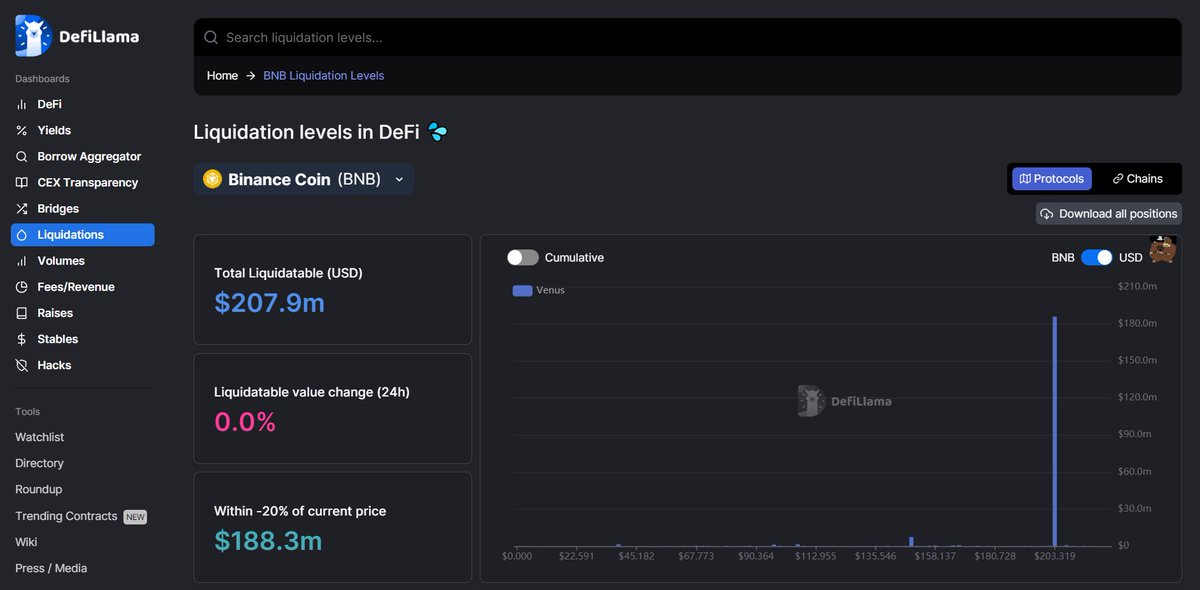
Task: Click the Raises book icon
Action: (22, 313)
